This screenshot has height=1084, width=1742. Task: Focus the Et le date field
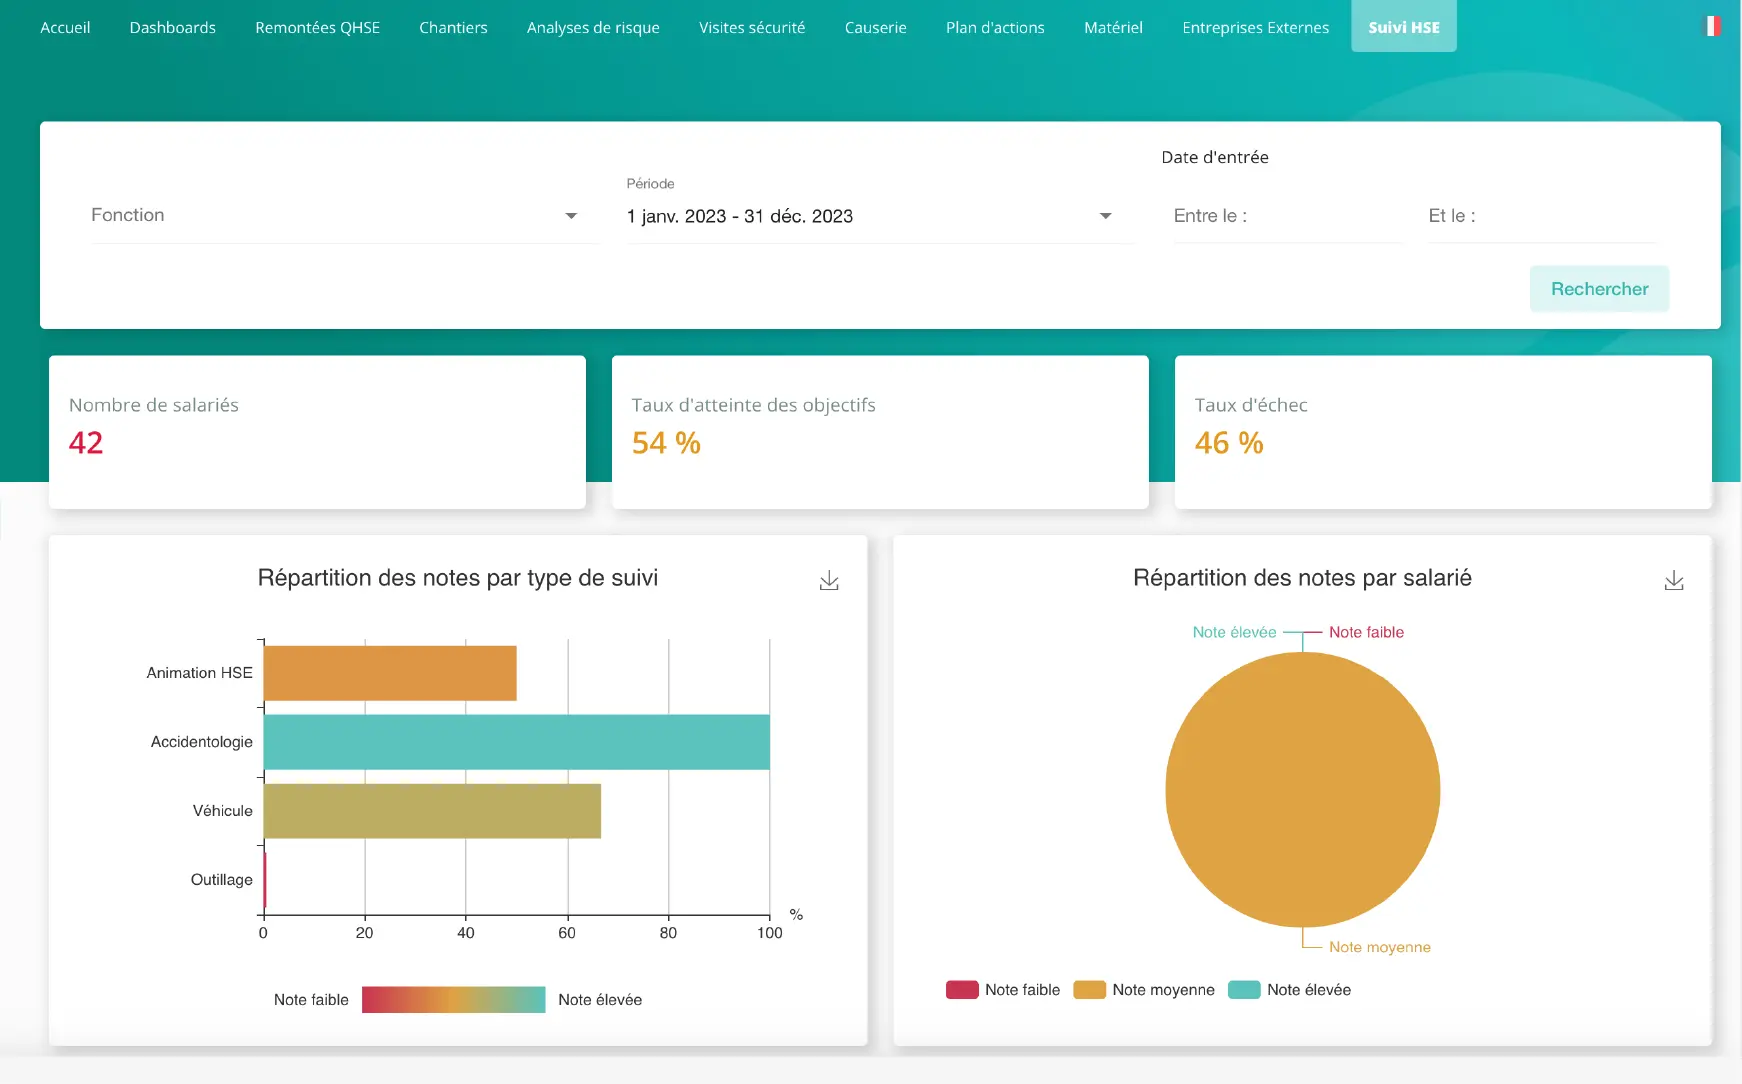coord(1541,216)
